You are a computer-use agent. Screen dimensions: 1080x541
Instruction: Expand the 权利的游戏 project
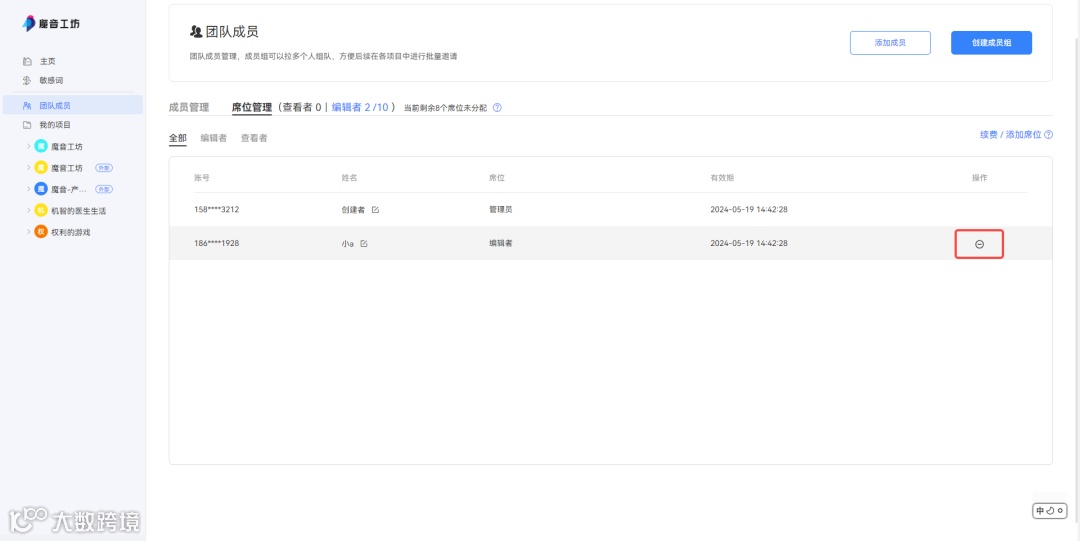tap(28, 232)
